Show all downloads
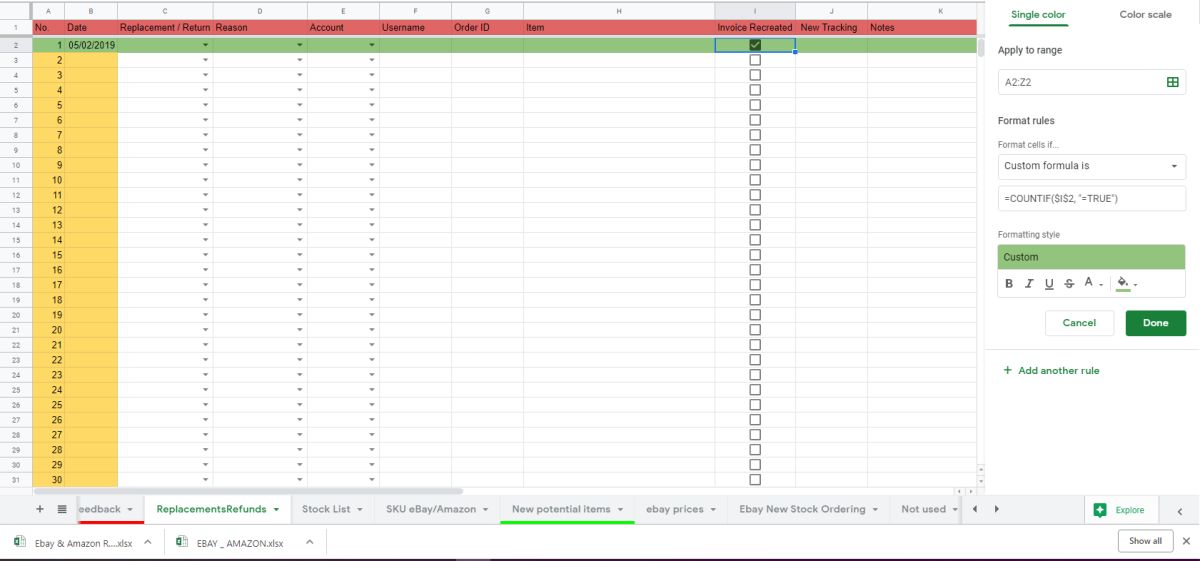 [1145, 541]
